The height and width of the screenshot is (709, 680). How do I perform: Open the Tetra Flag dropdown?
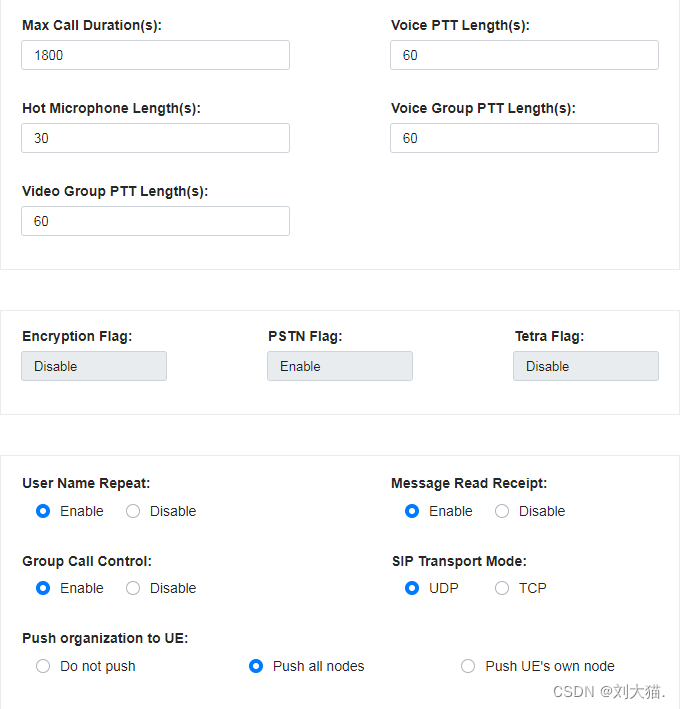(585, 366)
